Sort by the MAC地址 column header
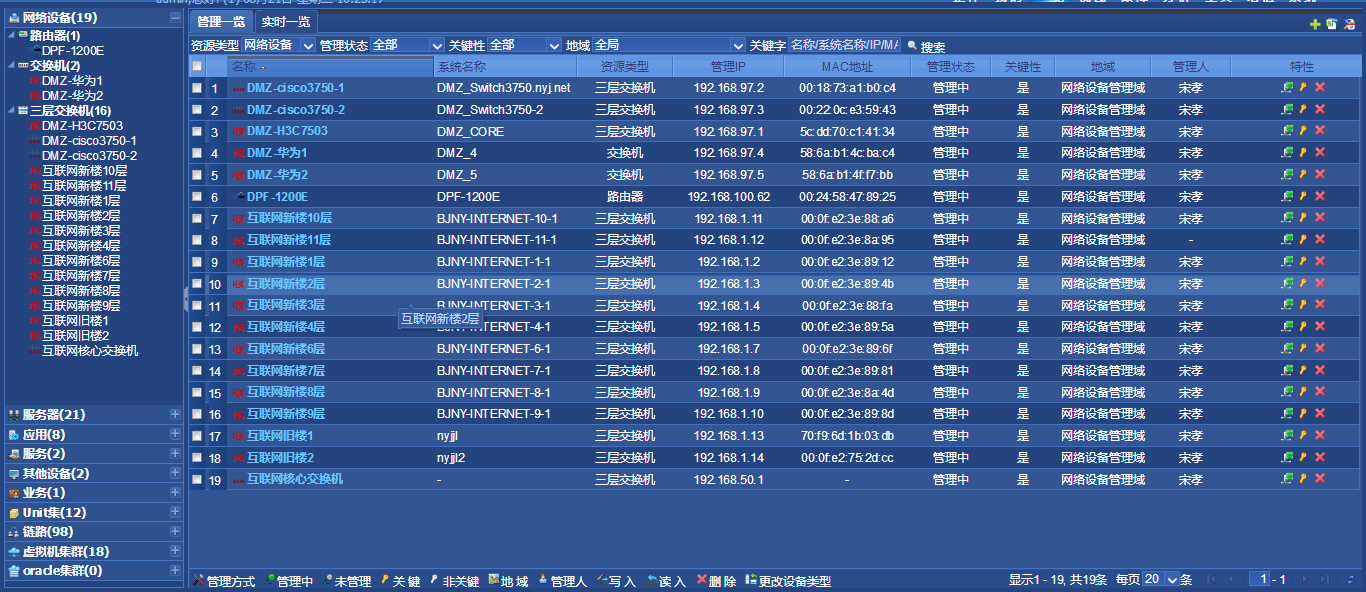Viewport: 1366px width, 592px height. (847, 67)
